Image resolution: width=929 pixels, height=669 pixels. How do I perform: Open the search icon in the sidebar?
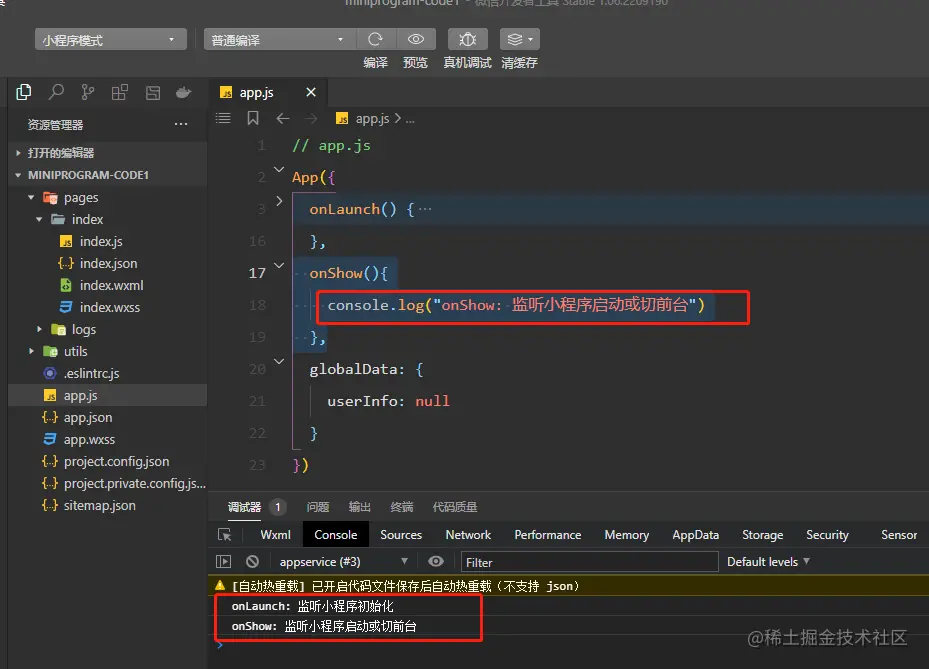tap(56, 92)
